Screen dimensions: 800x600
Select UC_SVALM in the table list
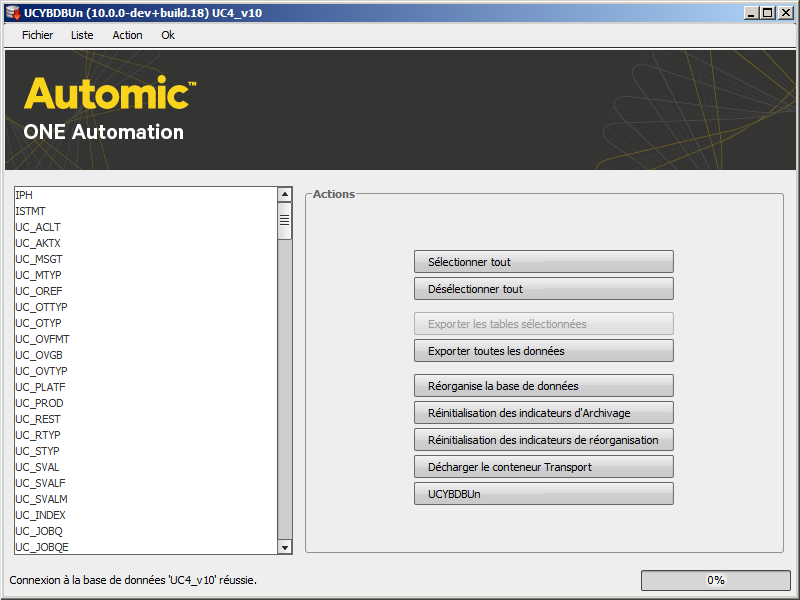146,499
